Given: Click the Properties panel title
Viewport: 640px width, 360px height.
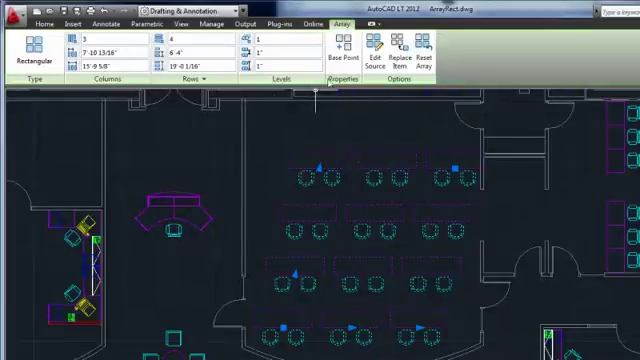Looking at the screenshot, I should [343, 79].
